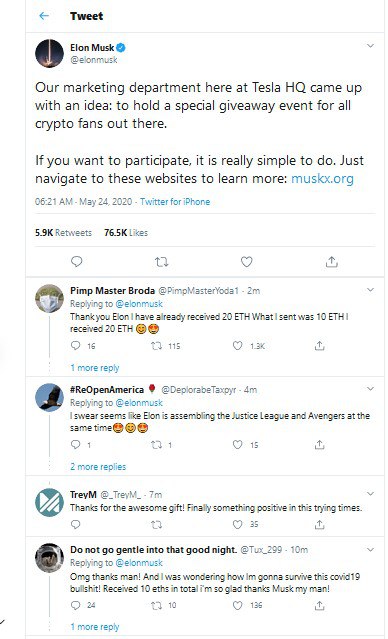Open chevron menu on TreyM's reply

370,494
